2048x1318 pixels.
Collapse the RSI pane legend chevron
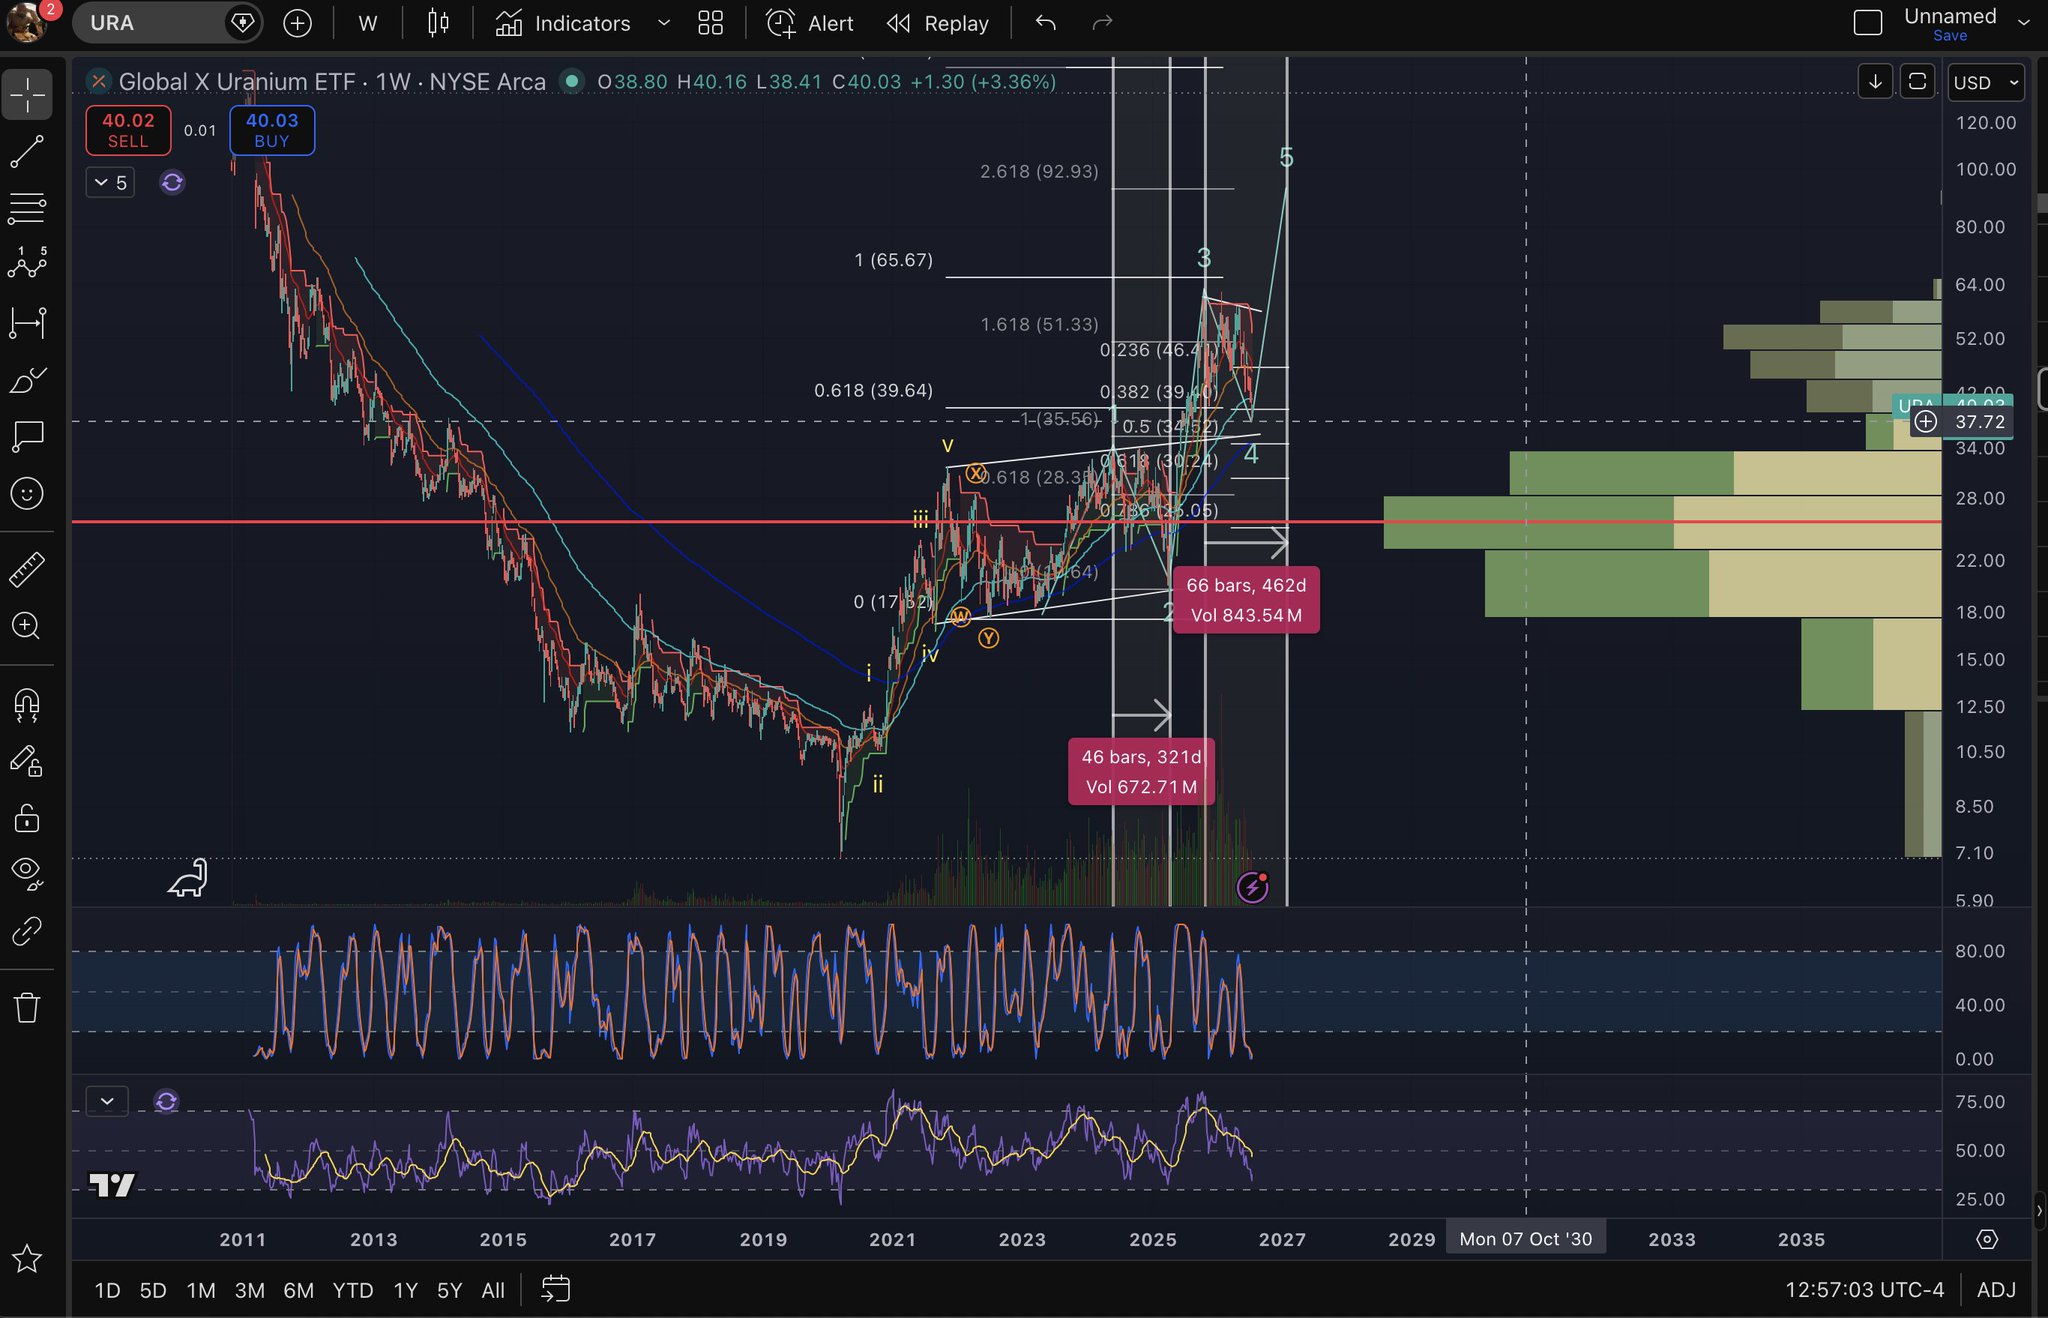(107, 1101)
